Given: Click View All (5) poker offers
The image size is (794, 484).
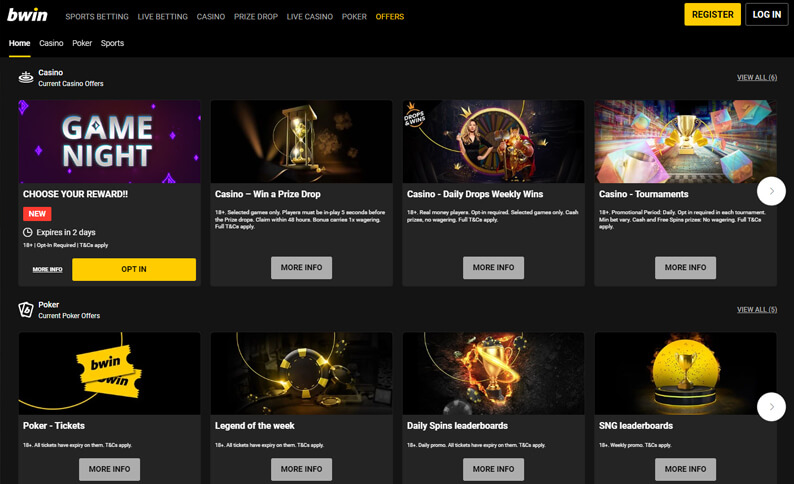Looking at the screenshot, I should [757, 309].
